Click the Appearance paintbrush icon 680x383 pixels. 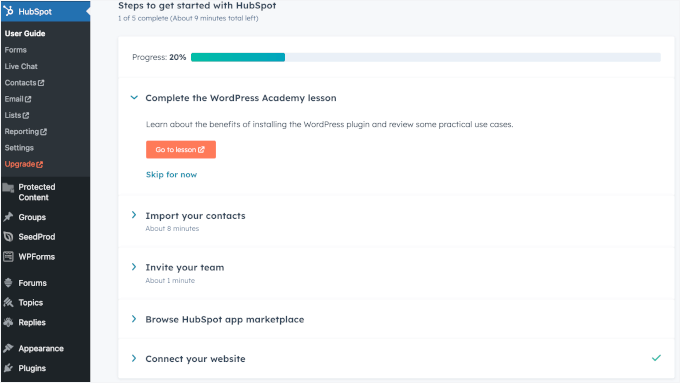pyautogui.click(x=8, y=348)
